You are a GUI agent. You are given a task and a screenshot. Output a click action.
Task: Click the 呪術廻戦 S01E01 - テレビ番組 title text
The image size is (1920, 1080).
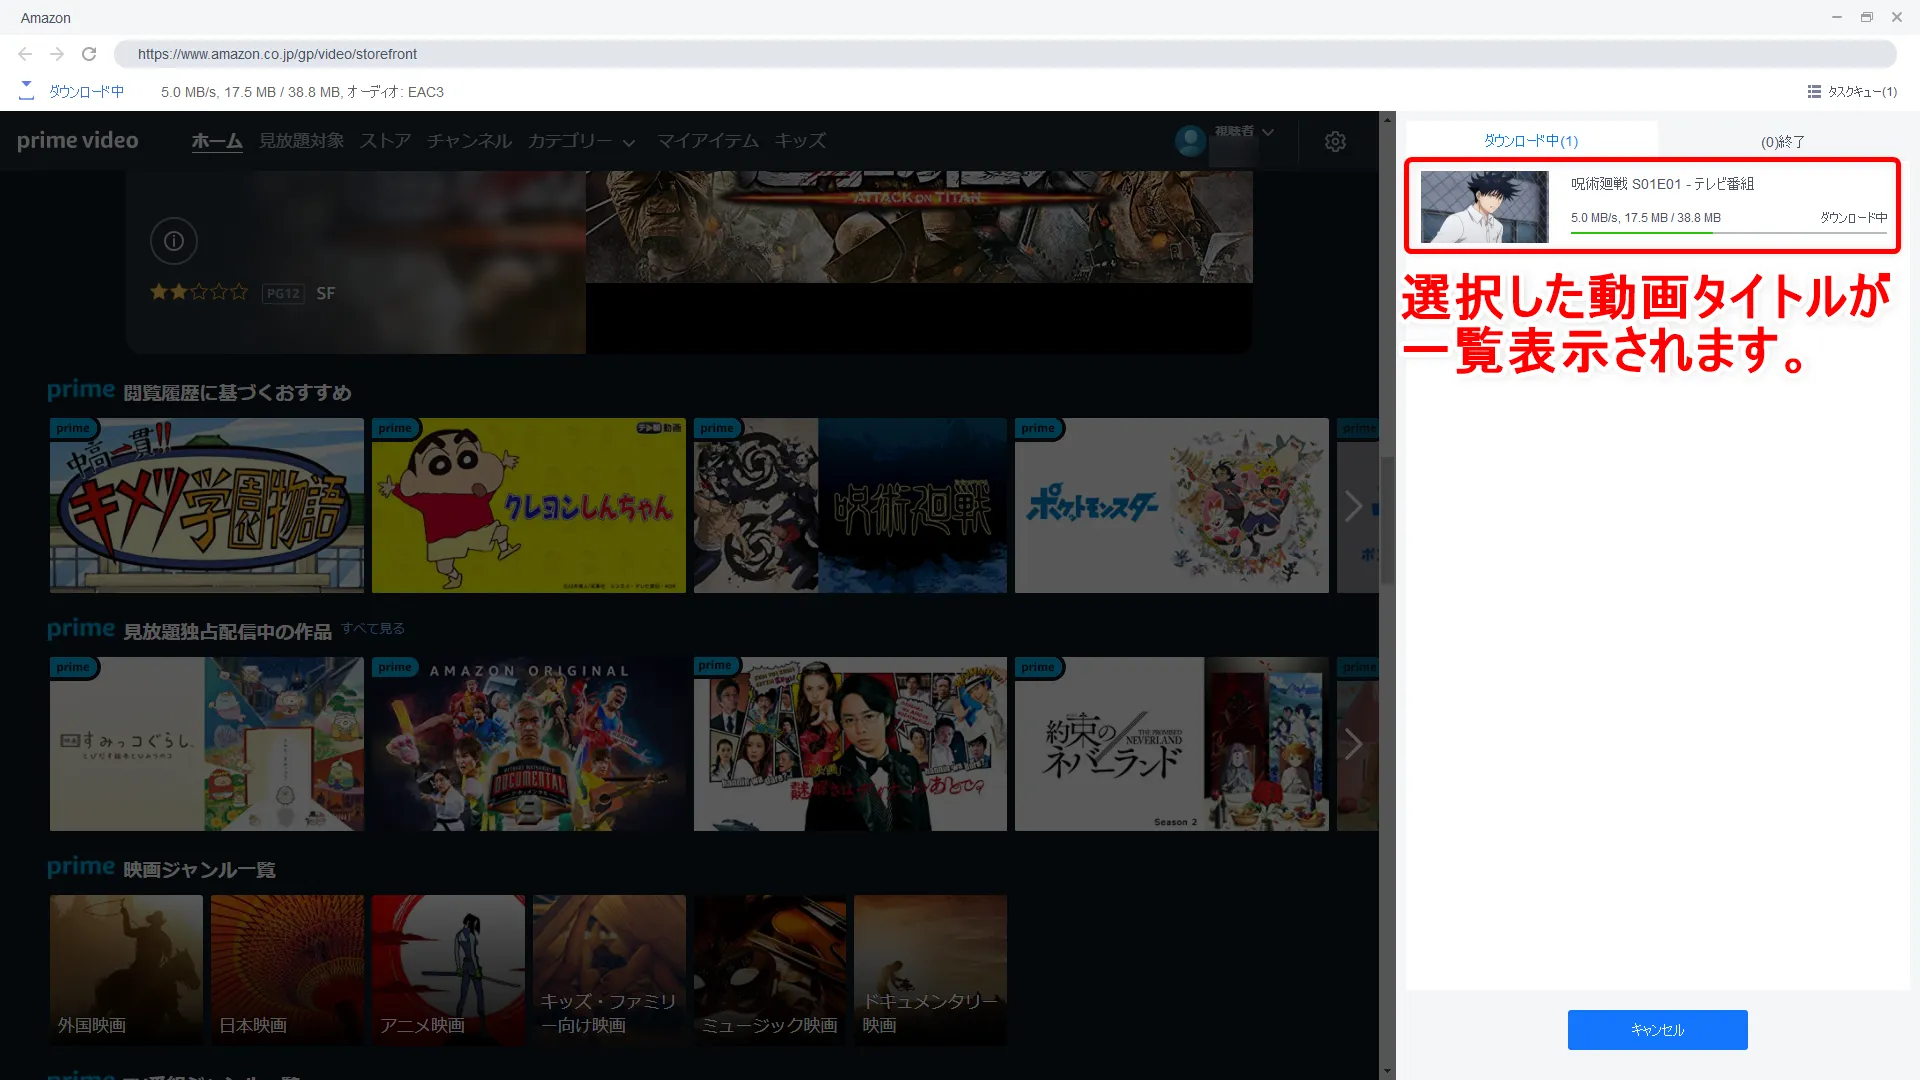click(1662, 184)
